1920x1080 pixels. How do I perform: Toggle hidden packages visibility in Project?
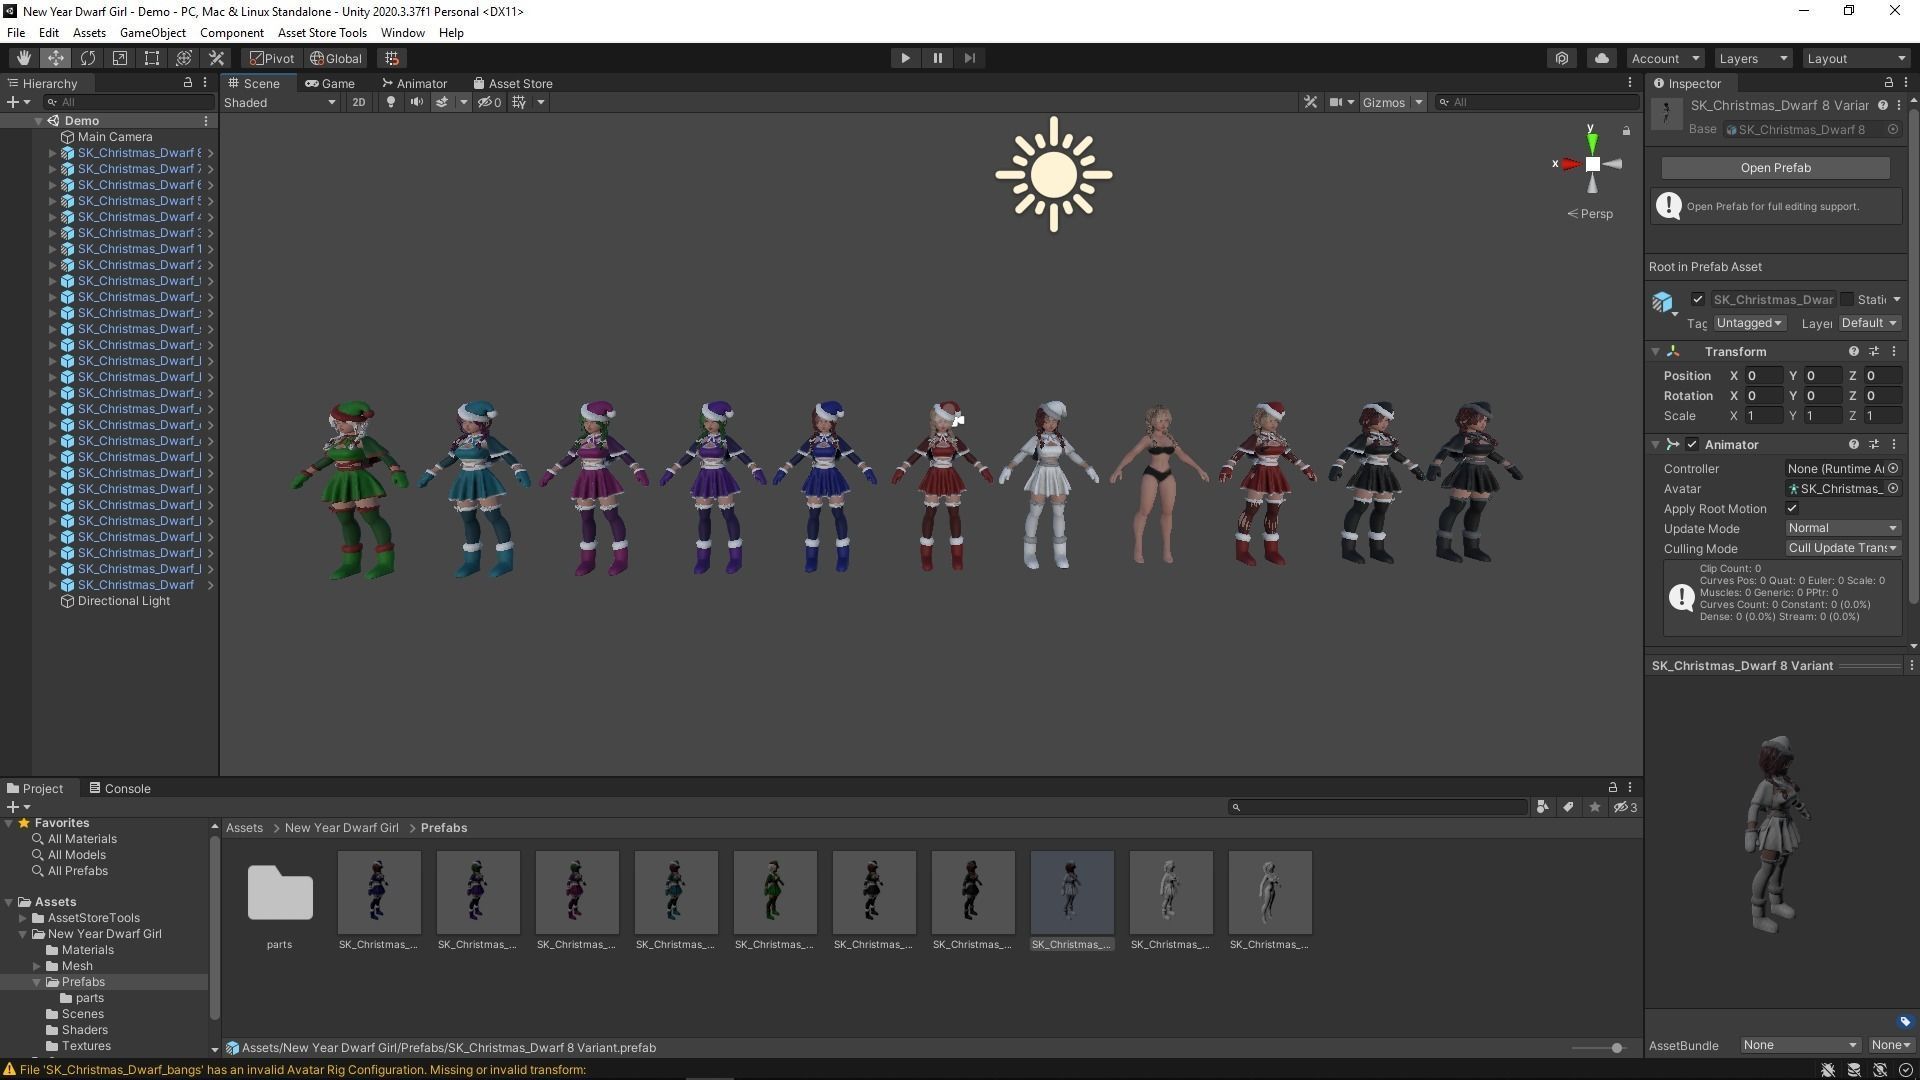[1625, 808]
